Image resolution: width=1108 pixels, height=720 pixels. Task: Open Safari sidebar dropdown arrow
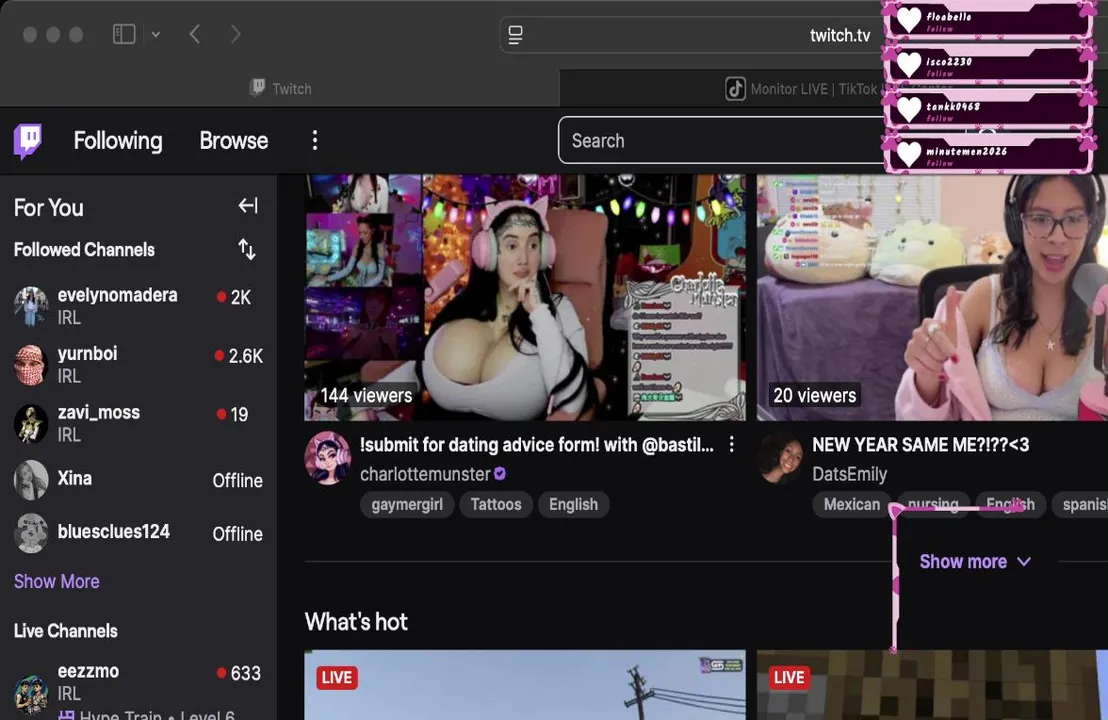[155, 34]
